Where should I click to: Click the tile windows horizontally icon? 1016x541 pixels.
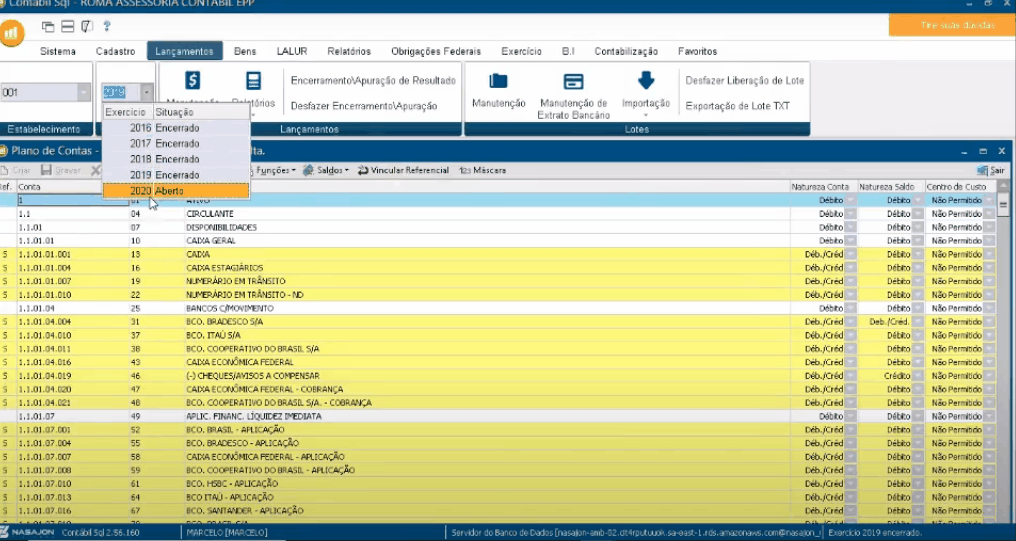67,27
